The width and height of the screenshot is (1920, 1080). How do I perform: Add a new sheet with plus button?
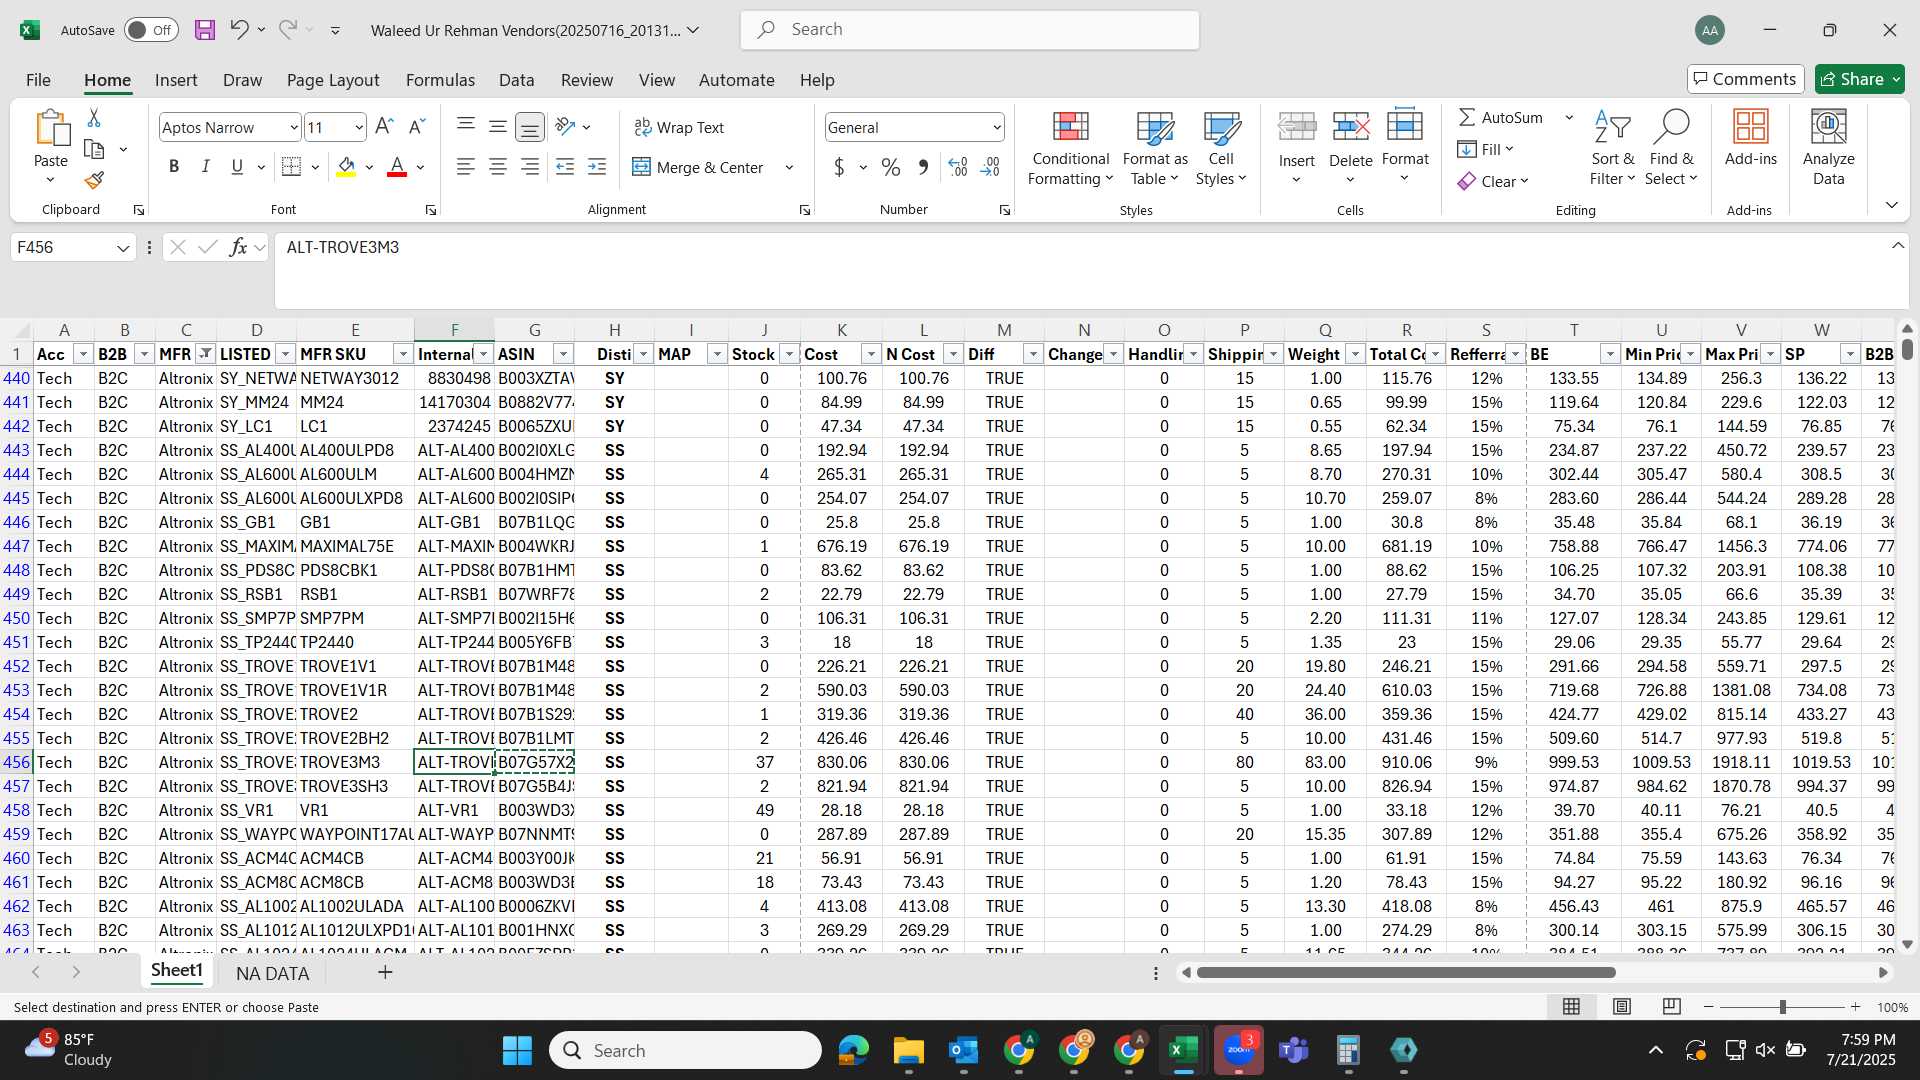click(x=384, y=972)
